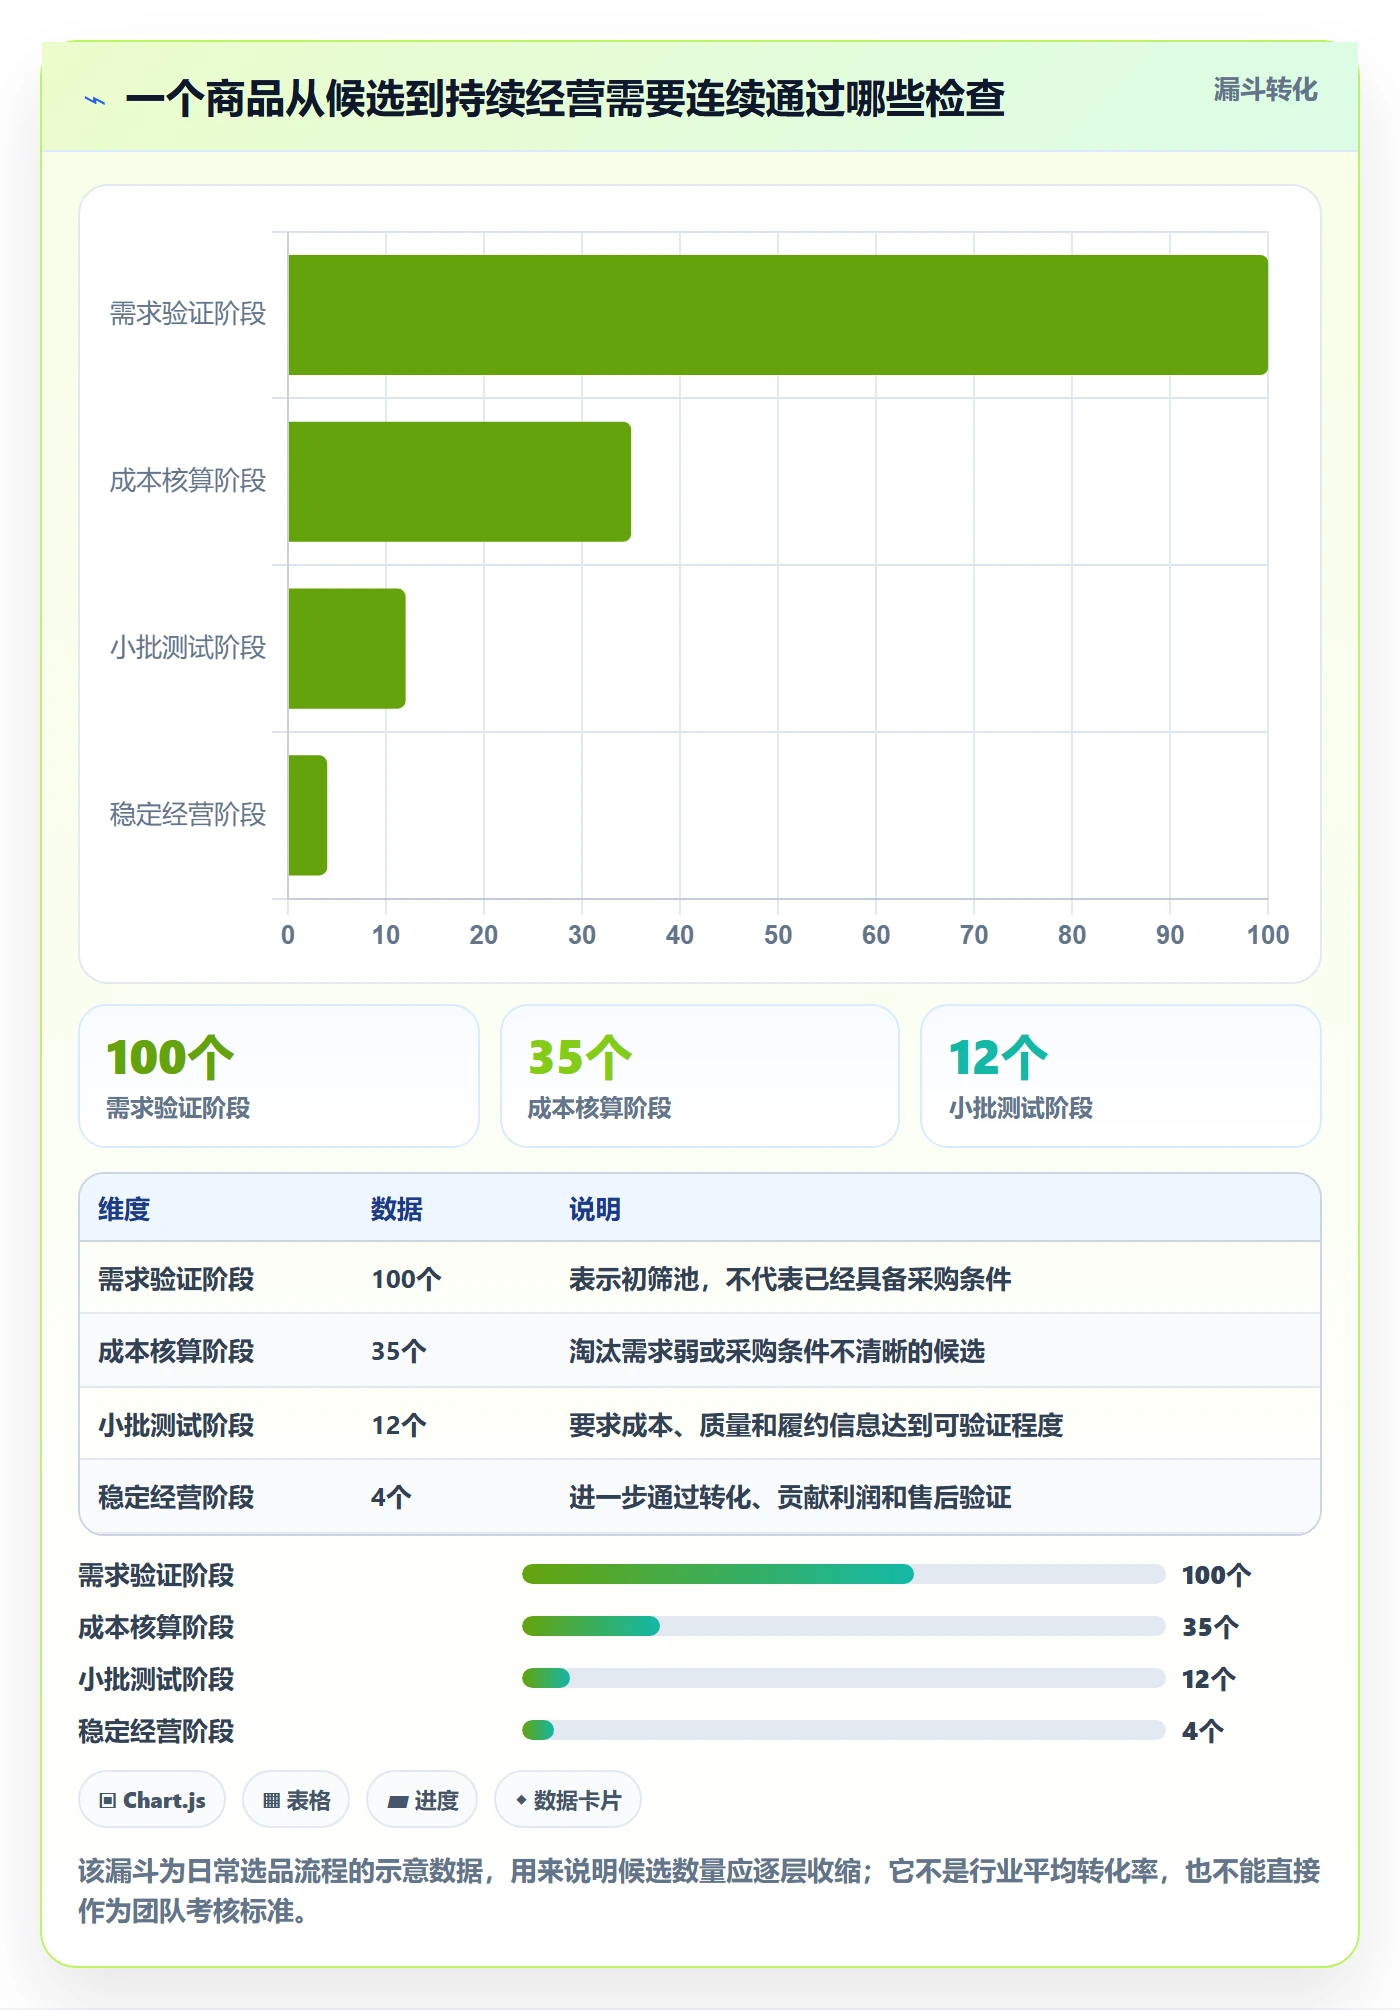Click the 需求验证阶段 progress bar showing 100个
Image resolution: width=1400 pixels, height=2010 pixels.
pyautogui.click(x=843, y=1574)
